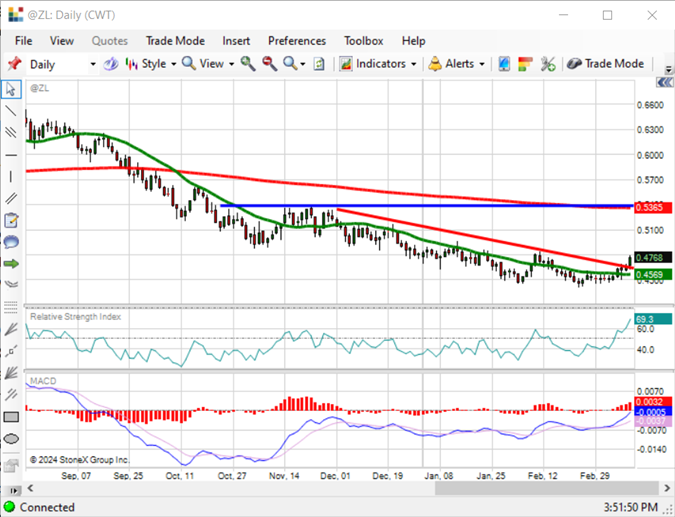Click the plain magnifier zoom icon
This screenshot has width=675, height=517.
(x=290, y=64)
